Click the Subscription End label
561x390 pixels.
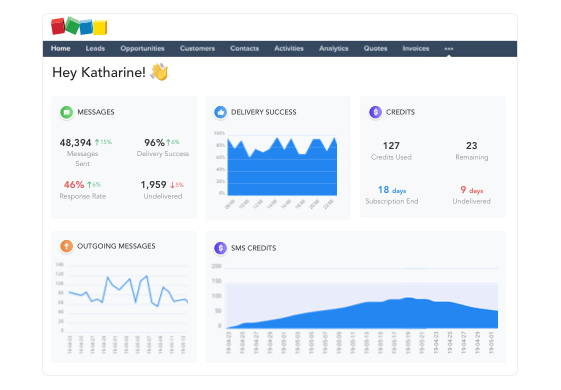click(392, 201)
